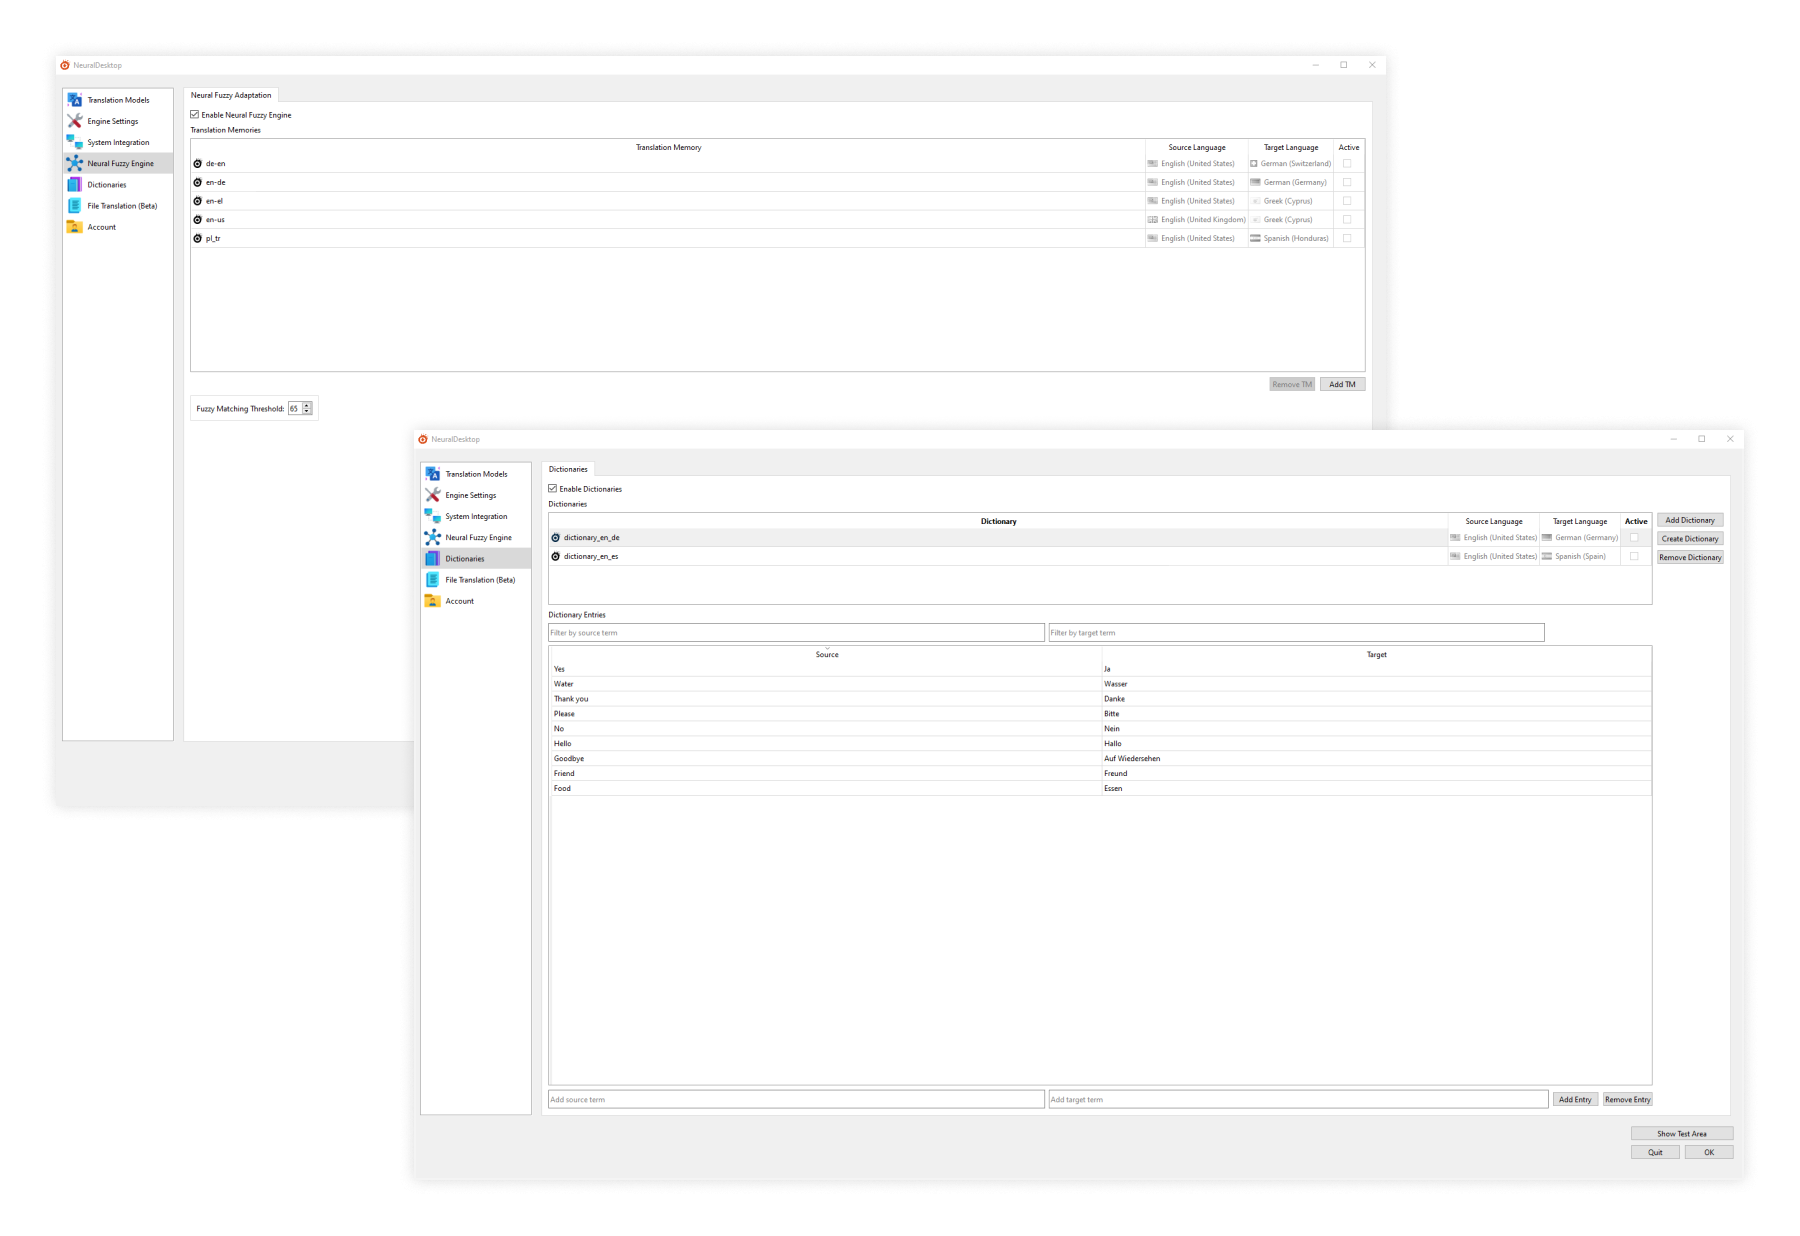This screenshot has height=1236, width=1800.
Task: Activate the en-us translation memory checkbox
Action: pos(1347,219)
